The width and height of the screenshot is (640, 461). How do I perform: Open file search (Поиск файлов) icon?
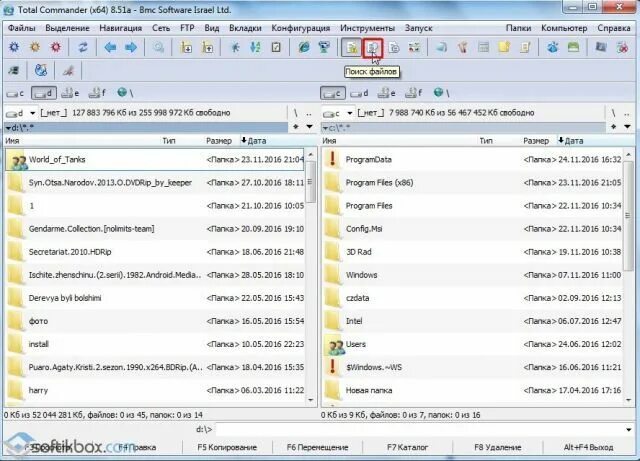coord(372,48)
